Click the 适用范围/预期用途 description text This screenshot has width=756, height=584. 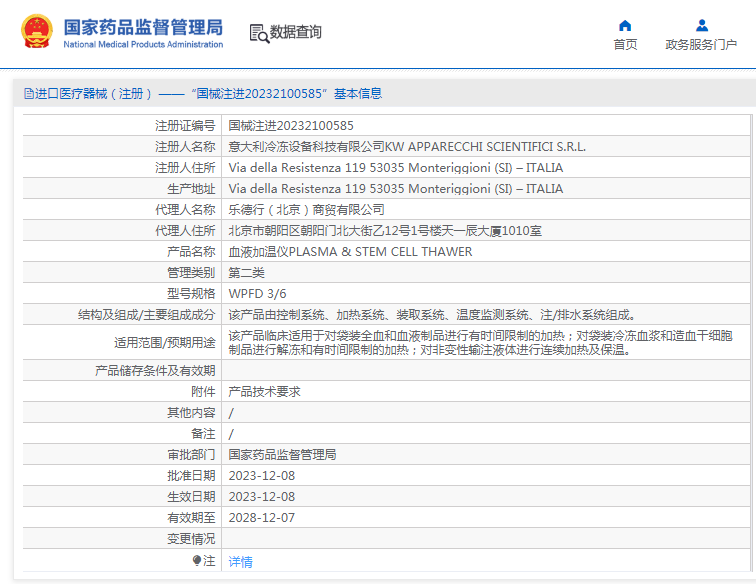click(x=480, y=342)
